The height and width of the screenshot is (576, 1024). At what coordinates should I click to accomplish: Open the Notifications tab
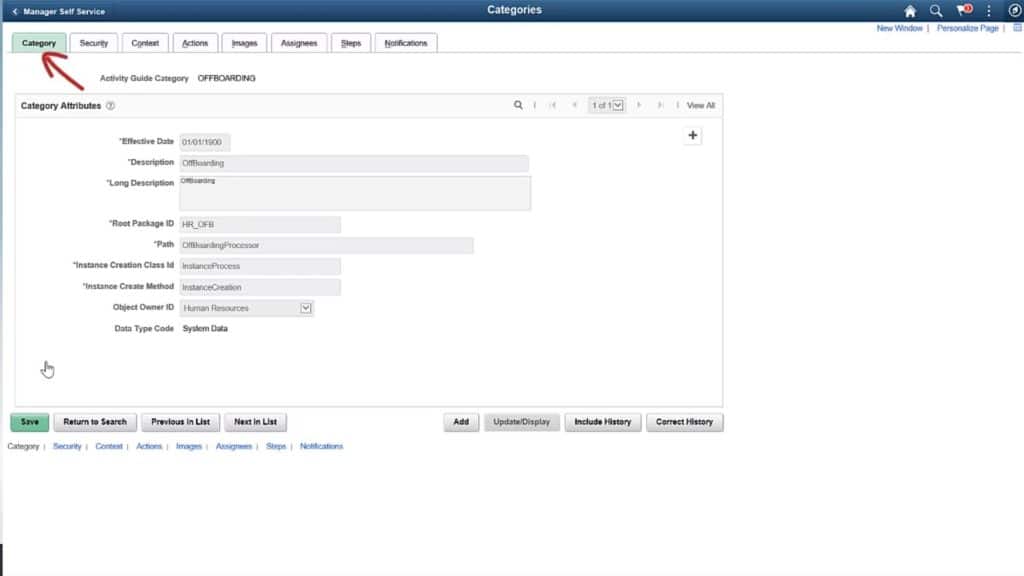click(x=406, y=42)
